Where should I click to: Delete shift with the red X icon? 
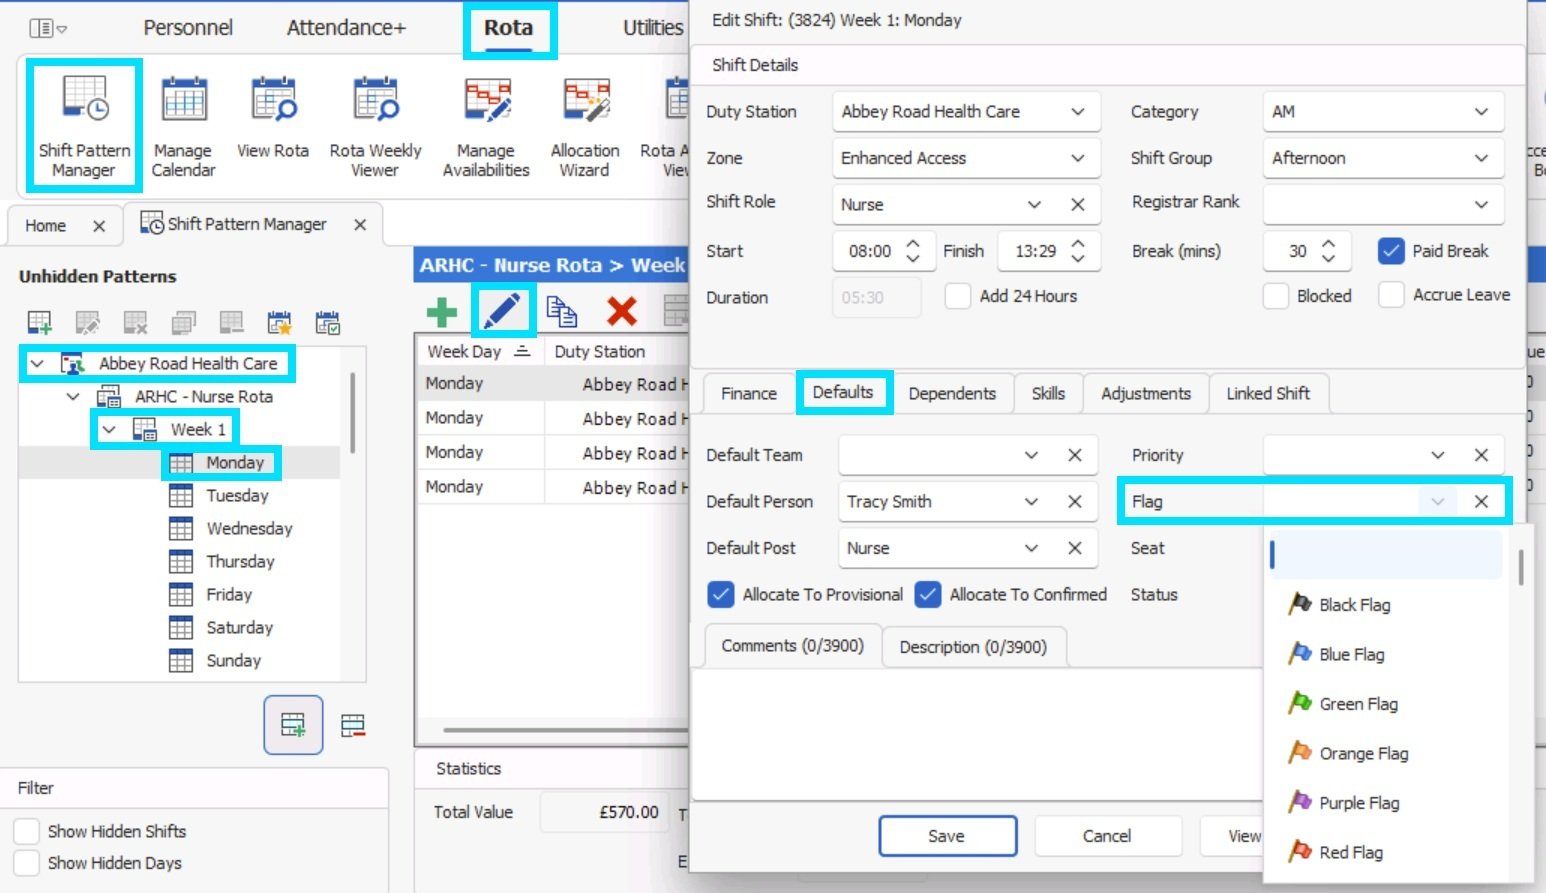[622, 312]
